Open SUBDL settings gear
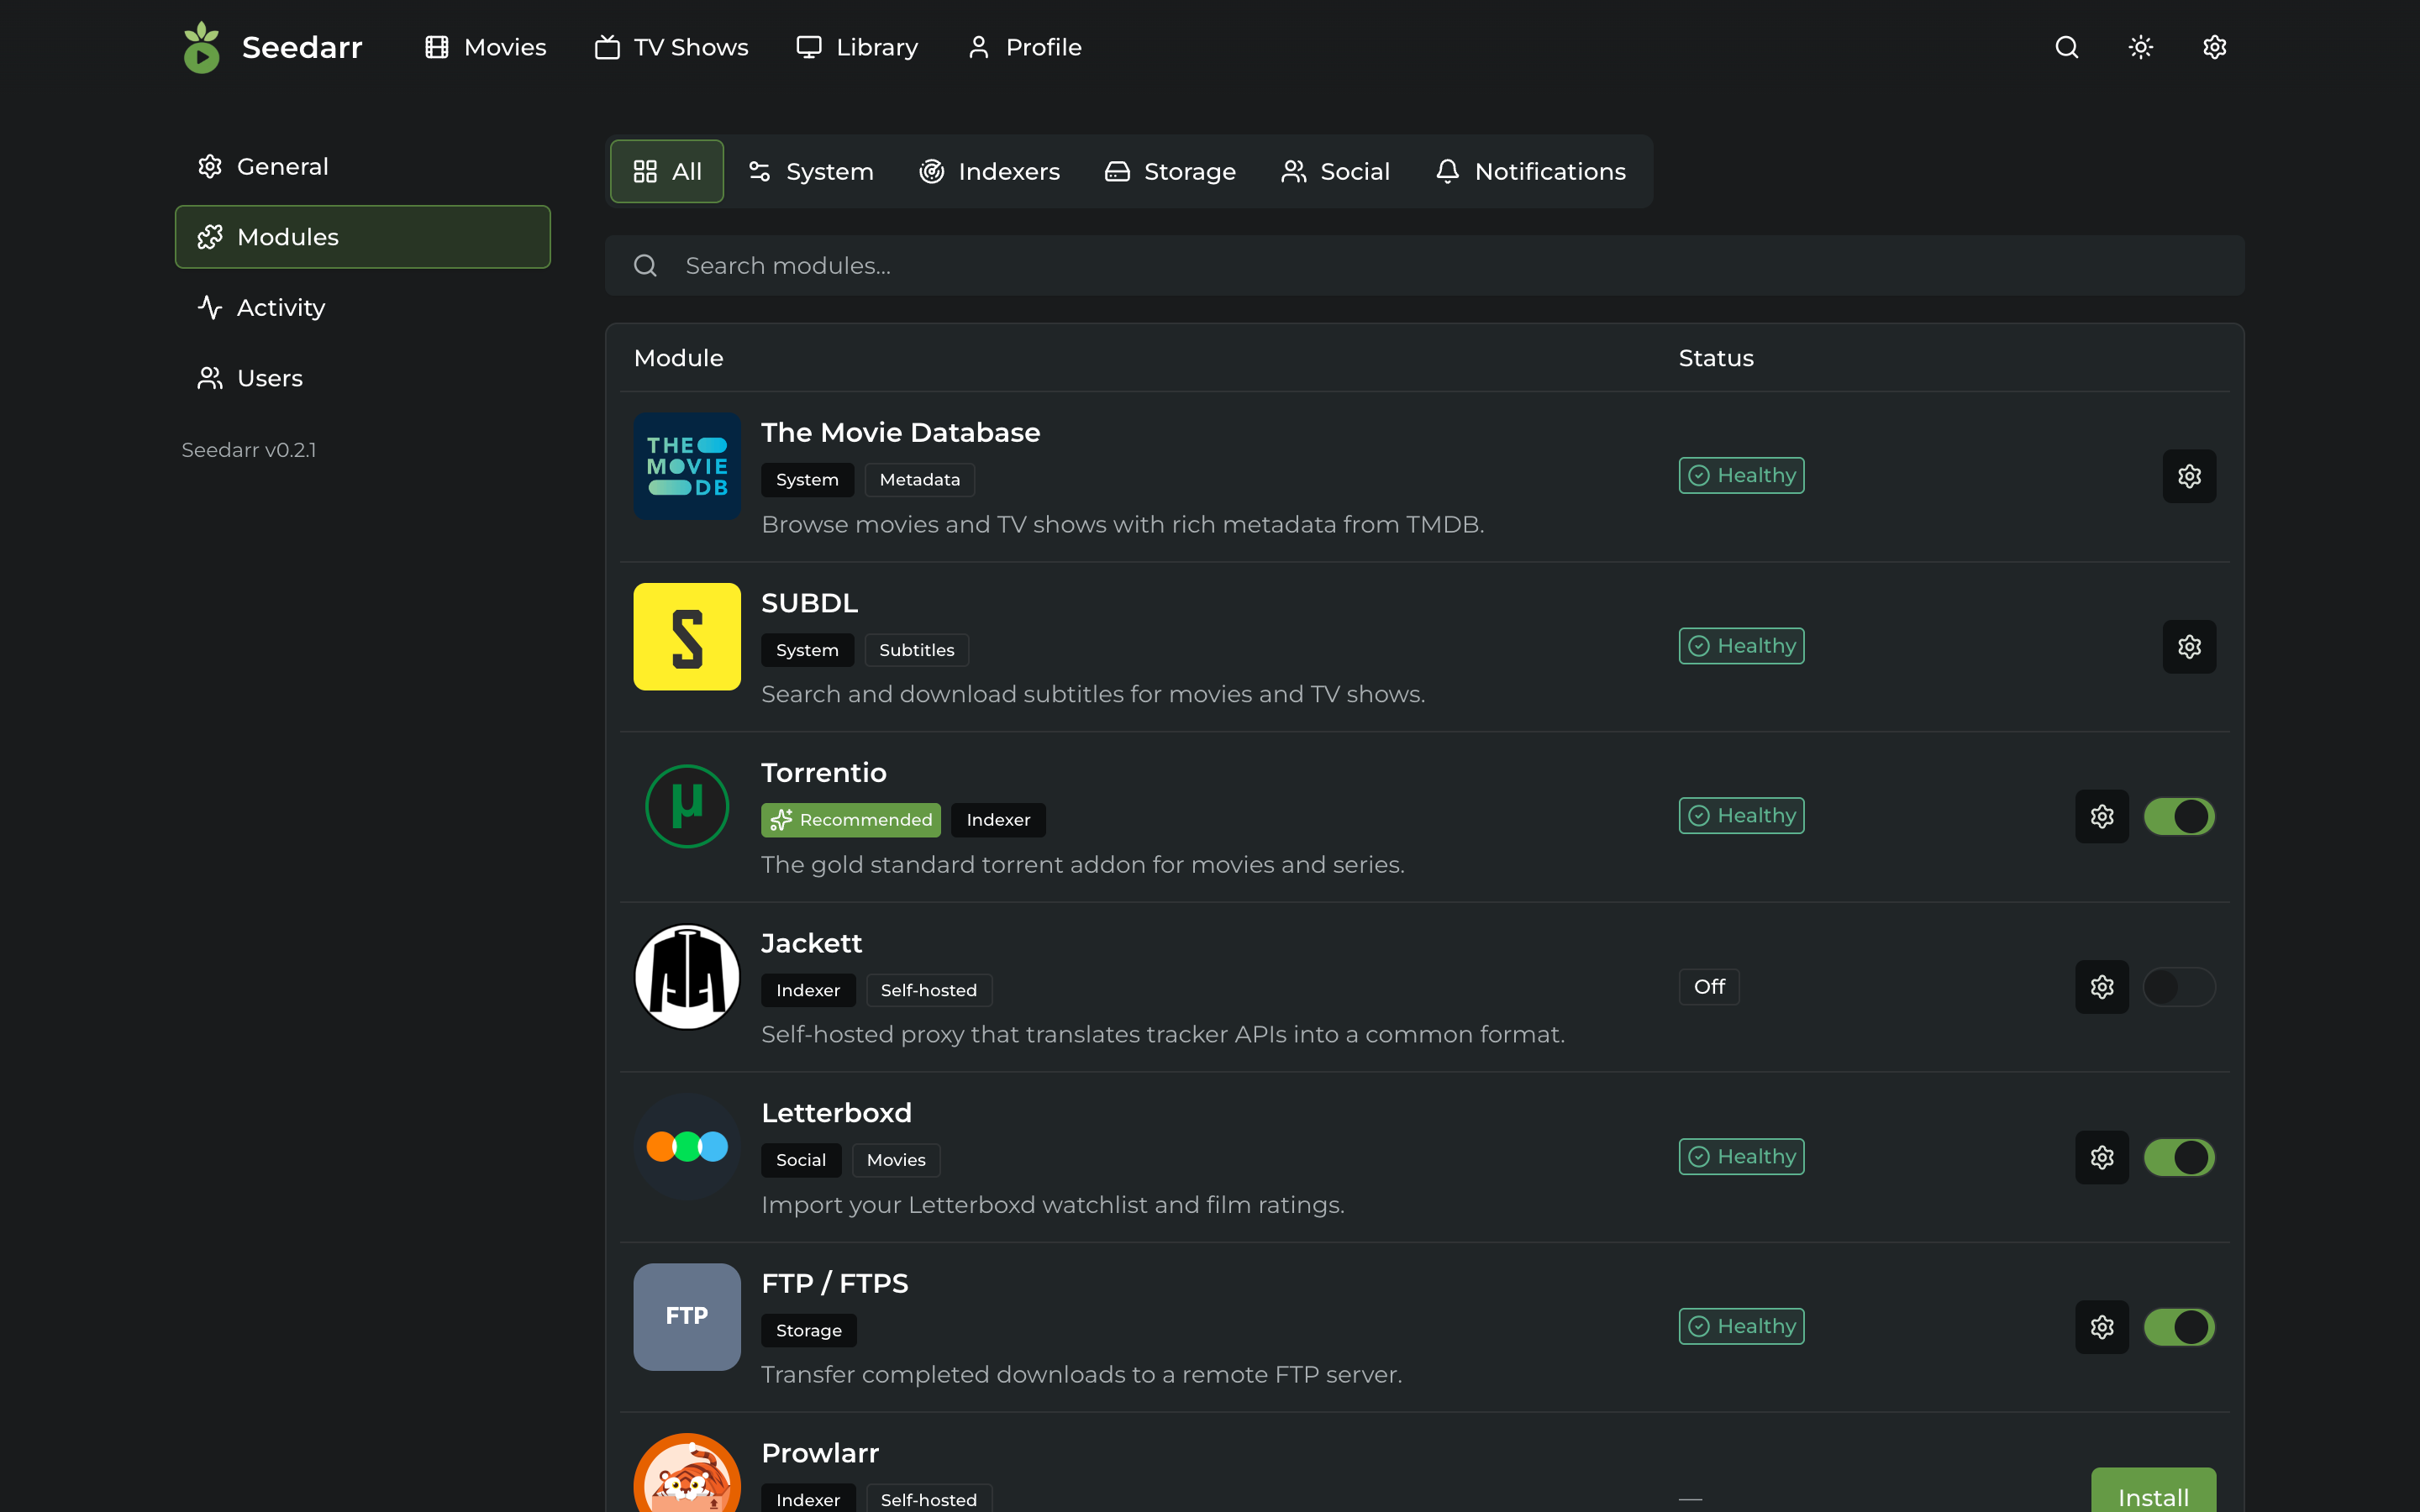The image size is (2420, 1512). tap(2189, 647)
